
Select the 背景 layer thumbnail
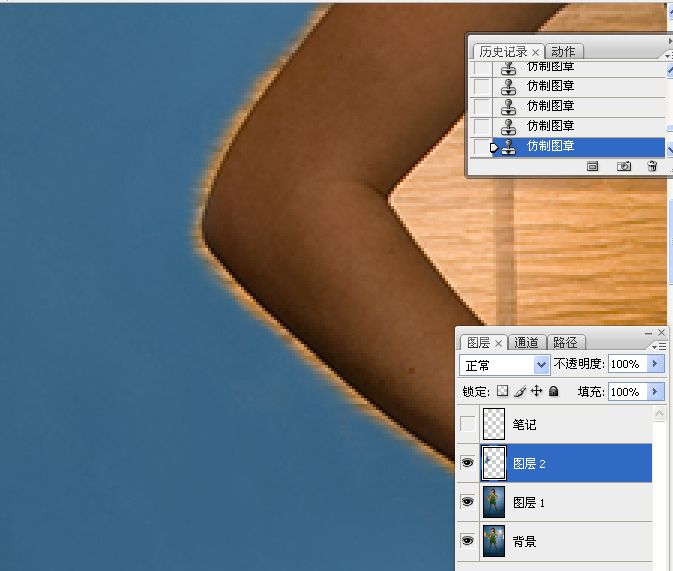(494, 541)
